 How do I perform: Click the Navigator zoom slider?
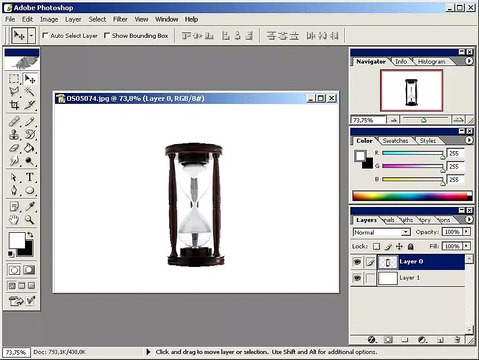click(425, 120)
